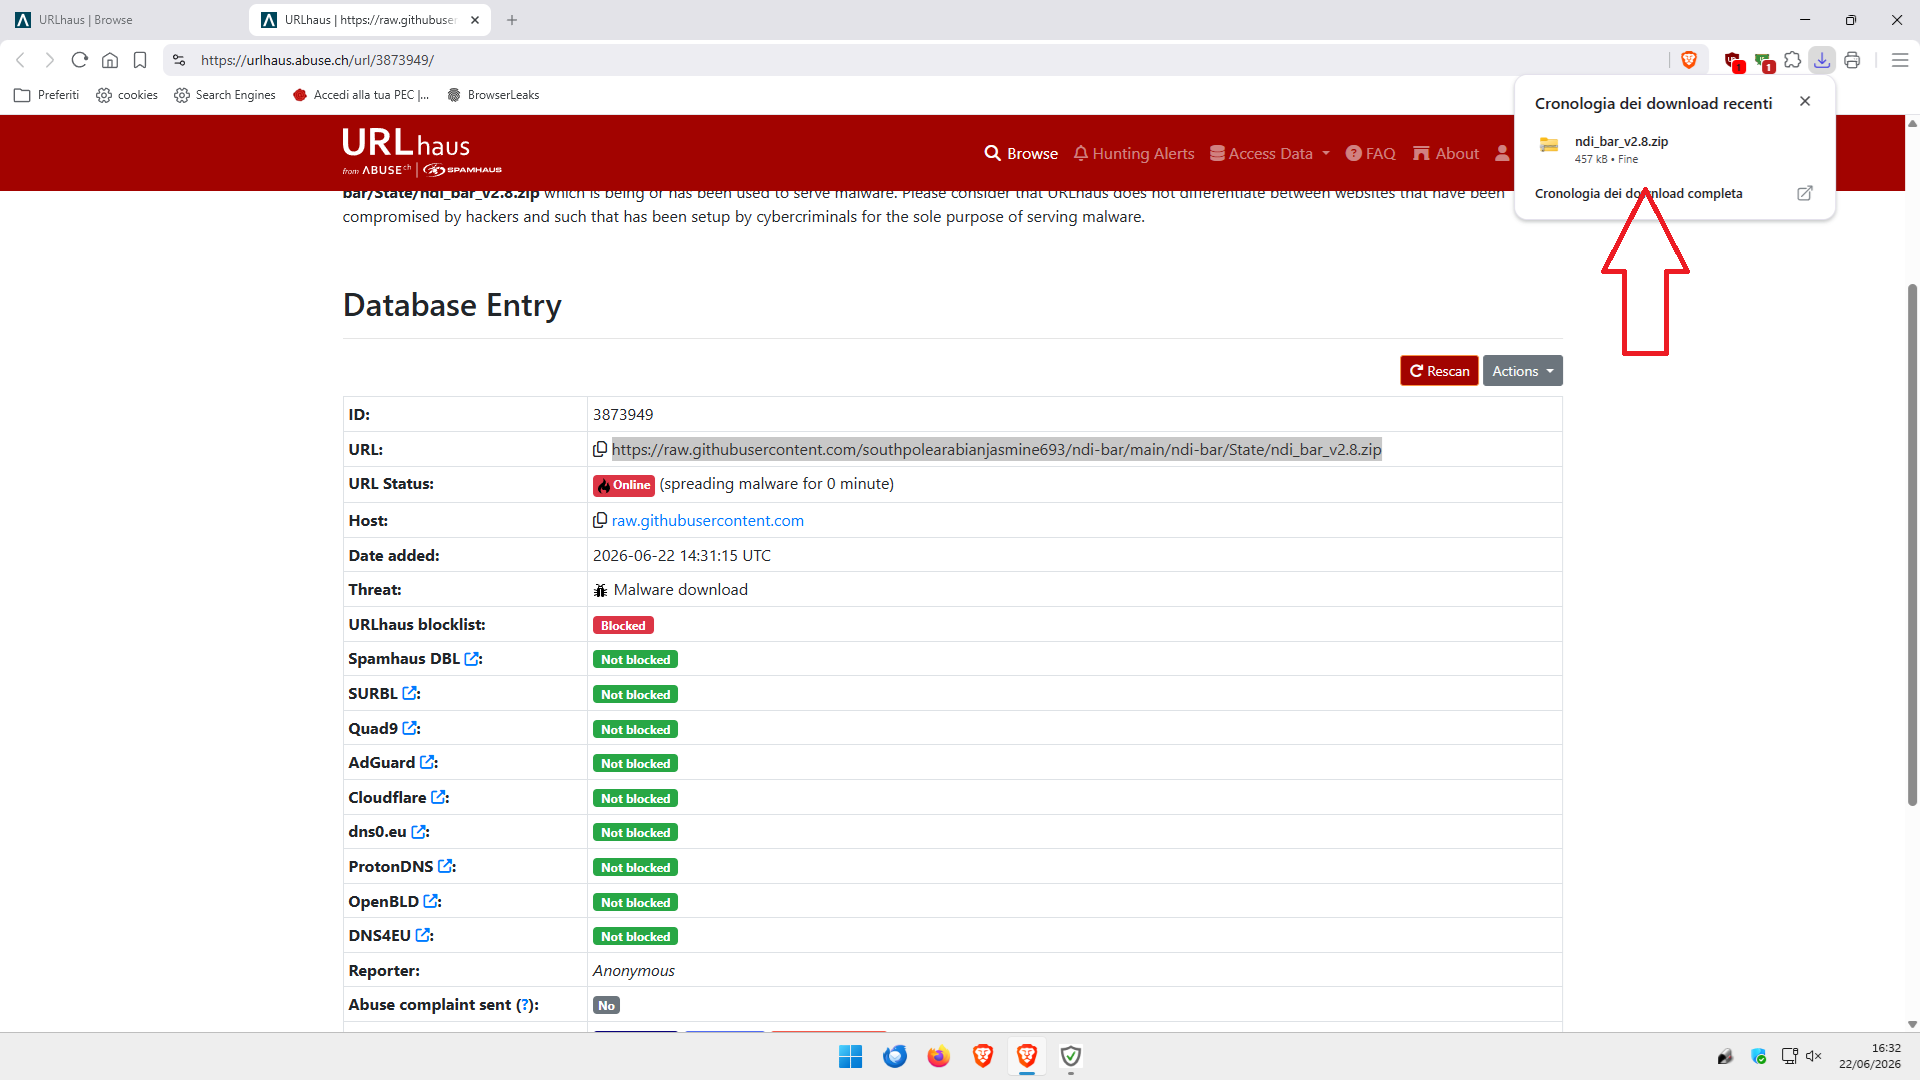
Task: Open the Preferiti bookmarks folder
Action: (x=47, y=95)
